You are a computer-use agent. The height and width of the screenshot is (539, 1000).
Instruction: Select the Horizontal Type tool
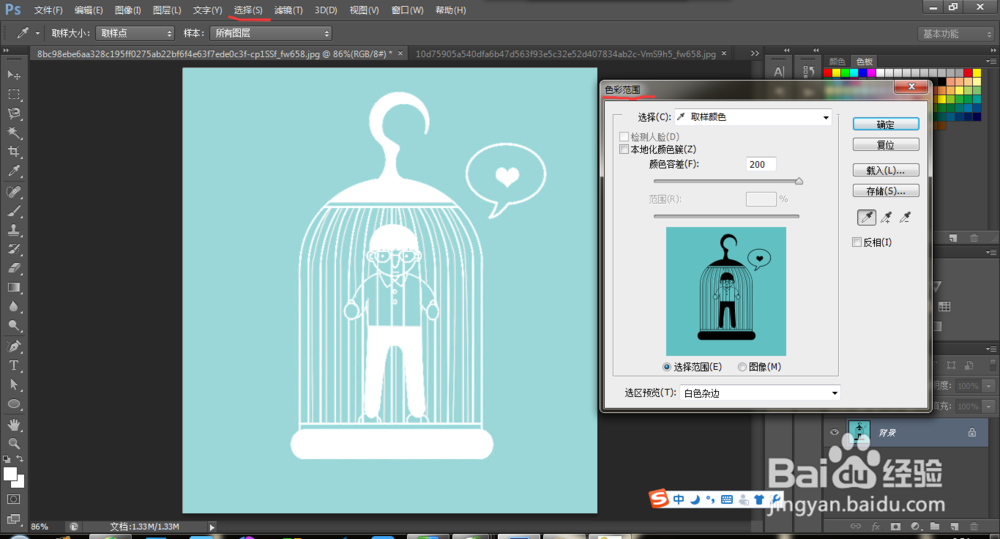13,365
